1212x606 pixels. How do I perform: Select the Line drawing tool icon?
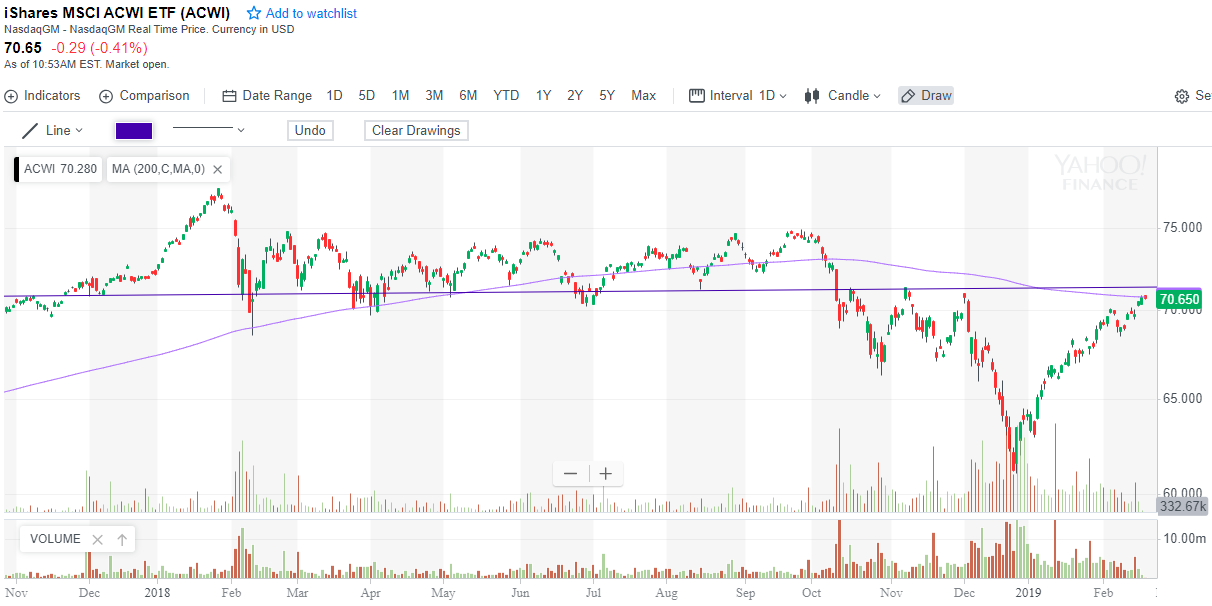30,130
